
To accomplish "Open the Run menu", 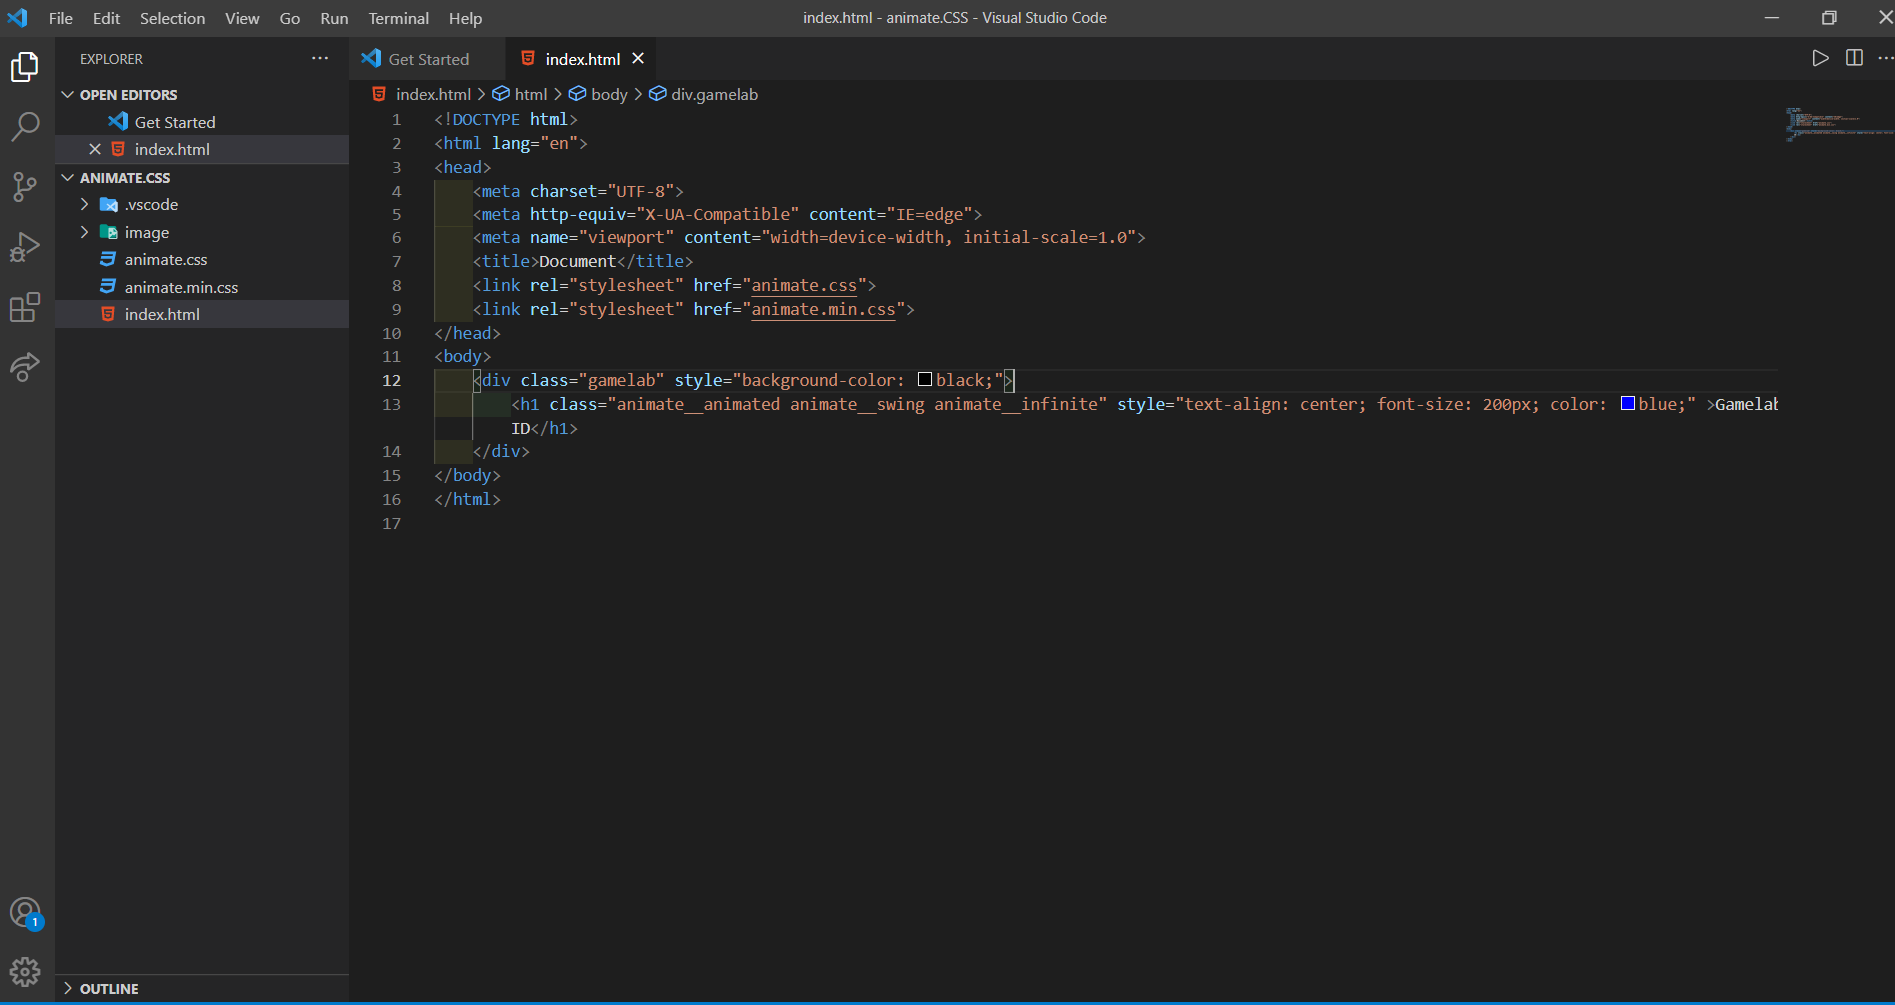I will point(334,18).
